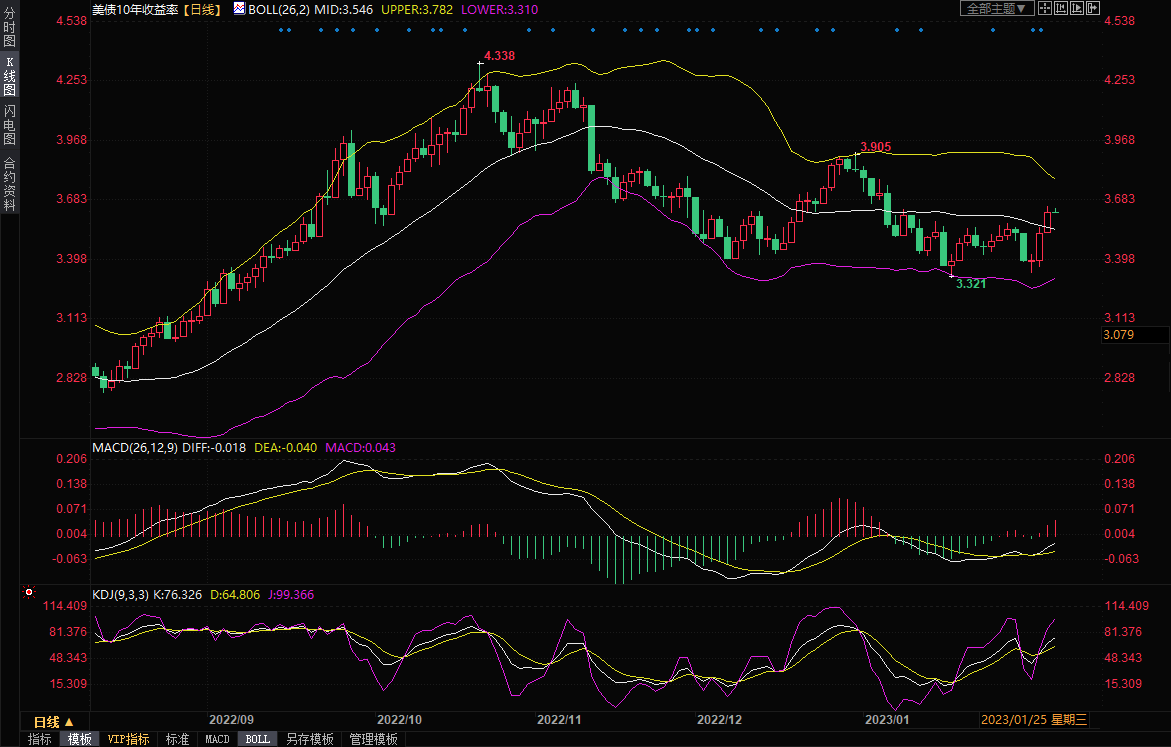Select the K线图 side tab

point(9,76)
